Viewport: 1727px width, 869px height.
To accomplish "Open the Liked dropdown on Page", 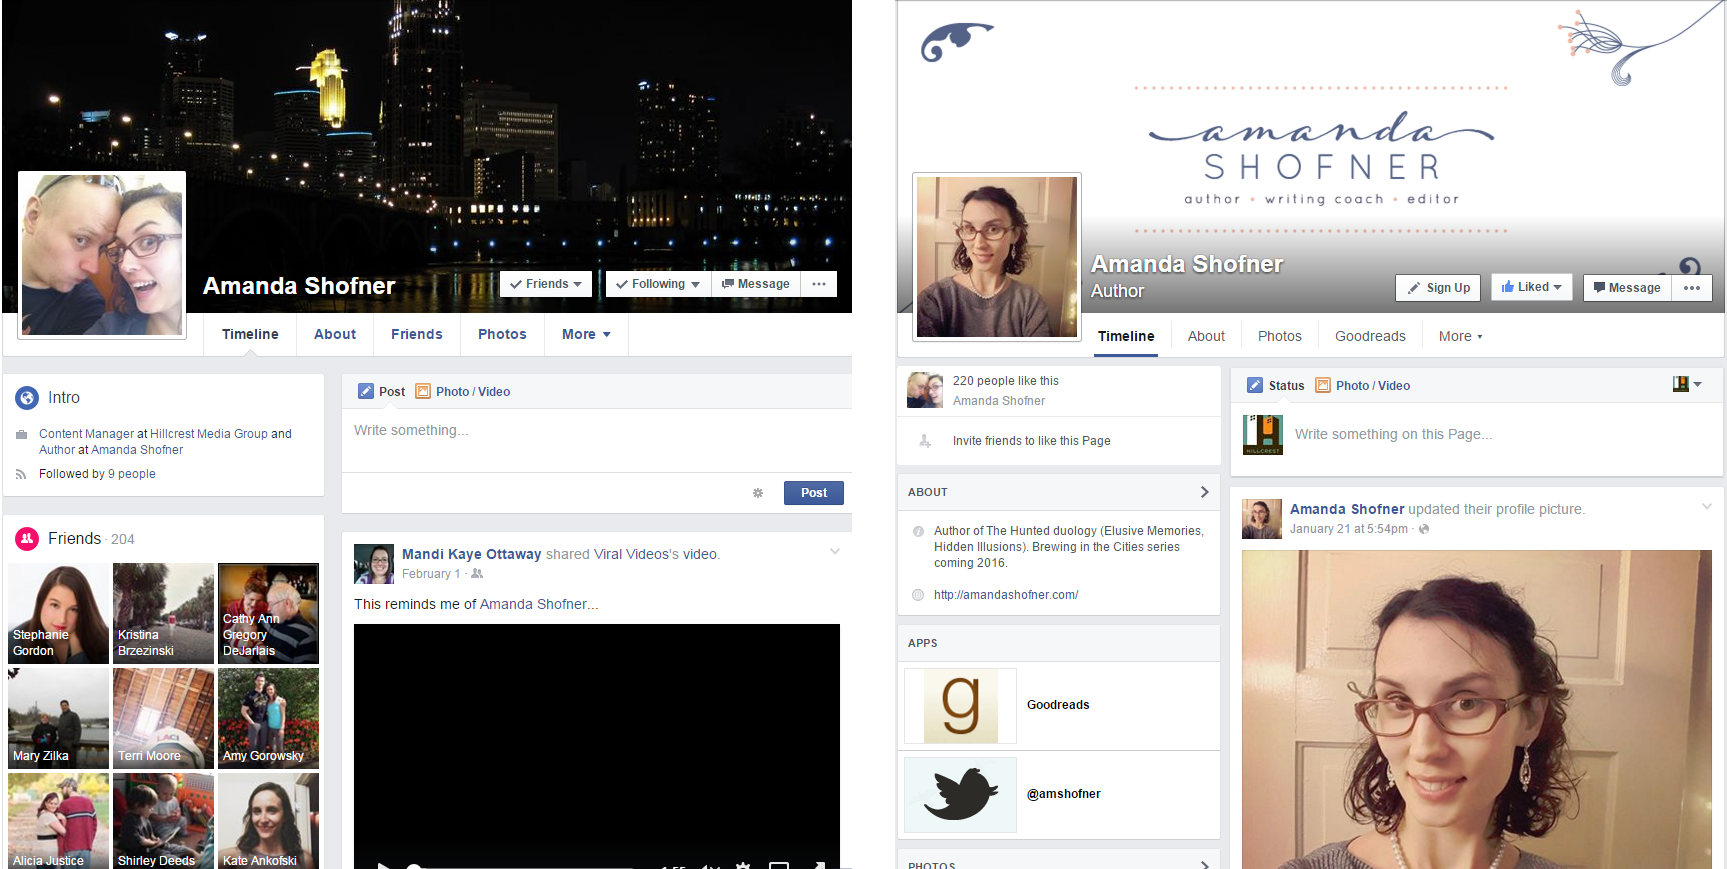I will [x=1531, y=287].
